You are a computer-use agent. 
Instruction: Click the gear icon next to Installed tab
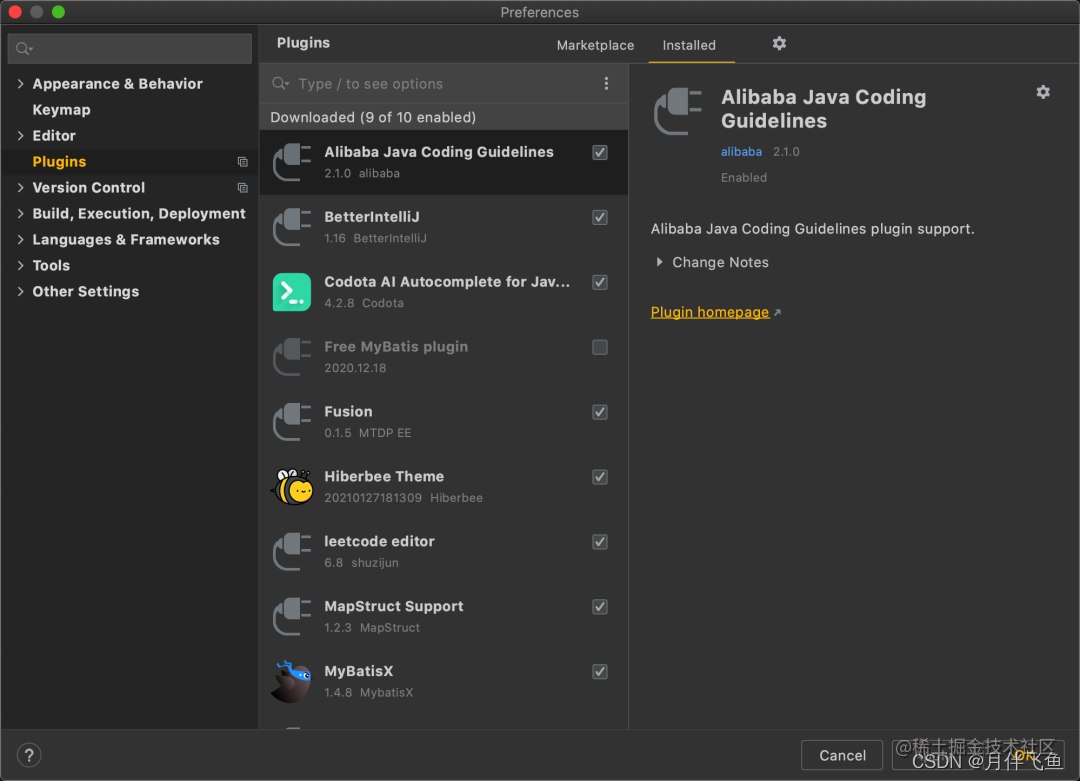tap(779, 43)
